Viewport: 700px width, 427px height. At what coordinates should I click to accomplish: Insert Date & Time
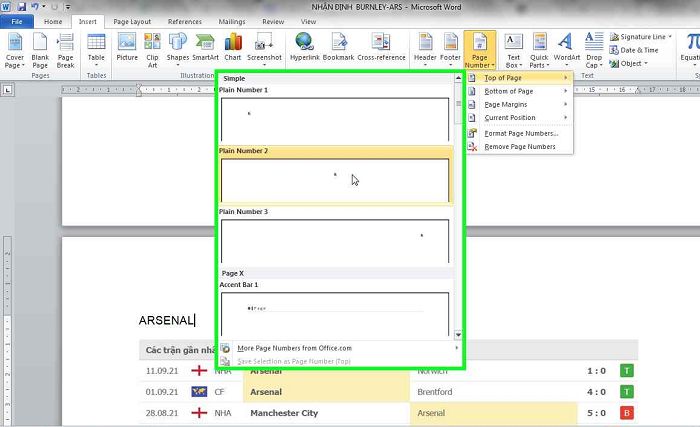634,50
